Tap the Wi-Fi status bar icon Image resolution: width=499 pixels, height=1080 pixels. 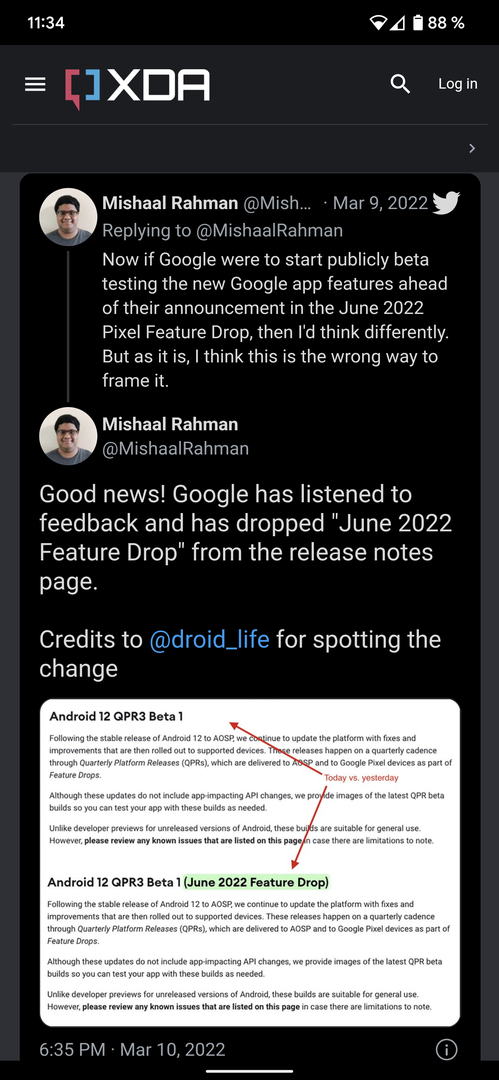pos(378,23)
